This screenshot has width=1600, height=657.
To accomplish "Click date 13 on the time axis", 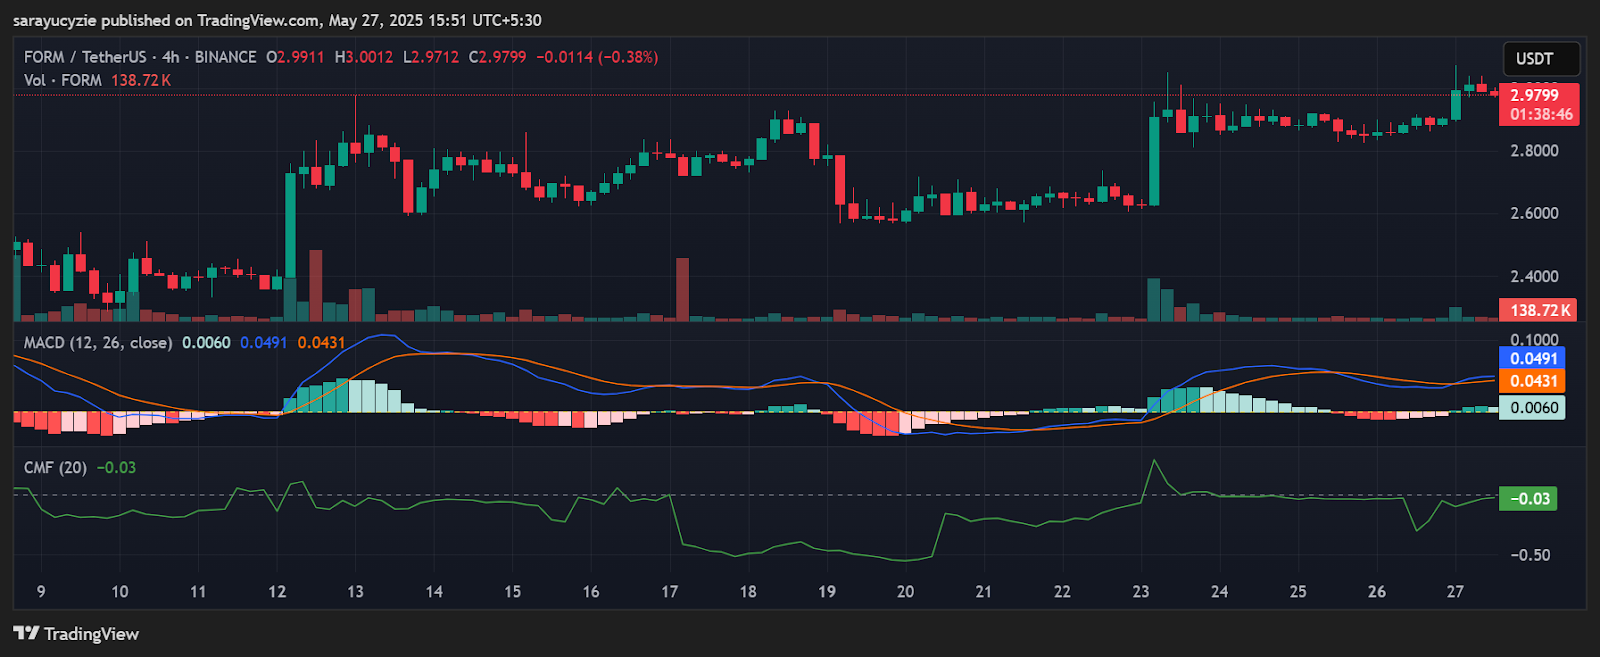I will [355, 591].
